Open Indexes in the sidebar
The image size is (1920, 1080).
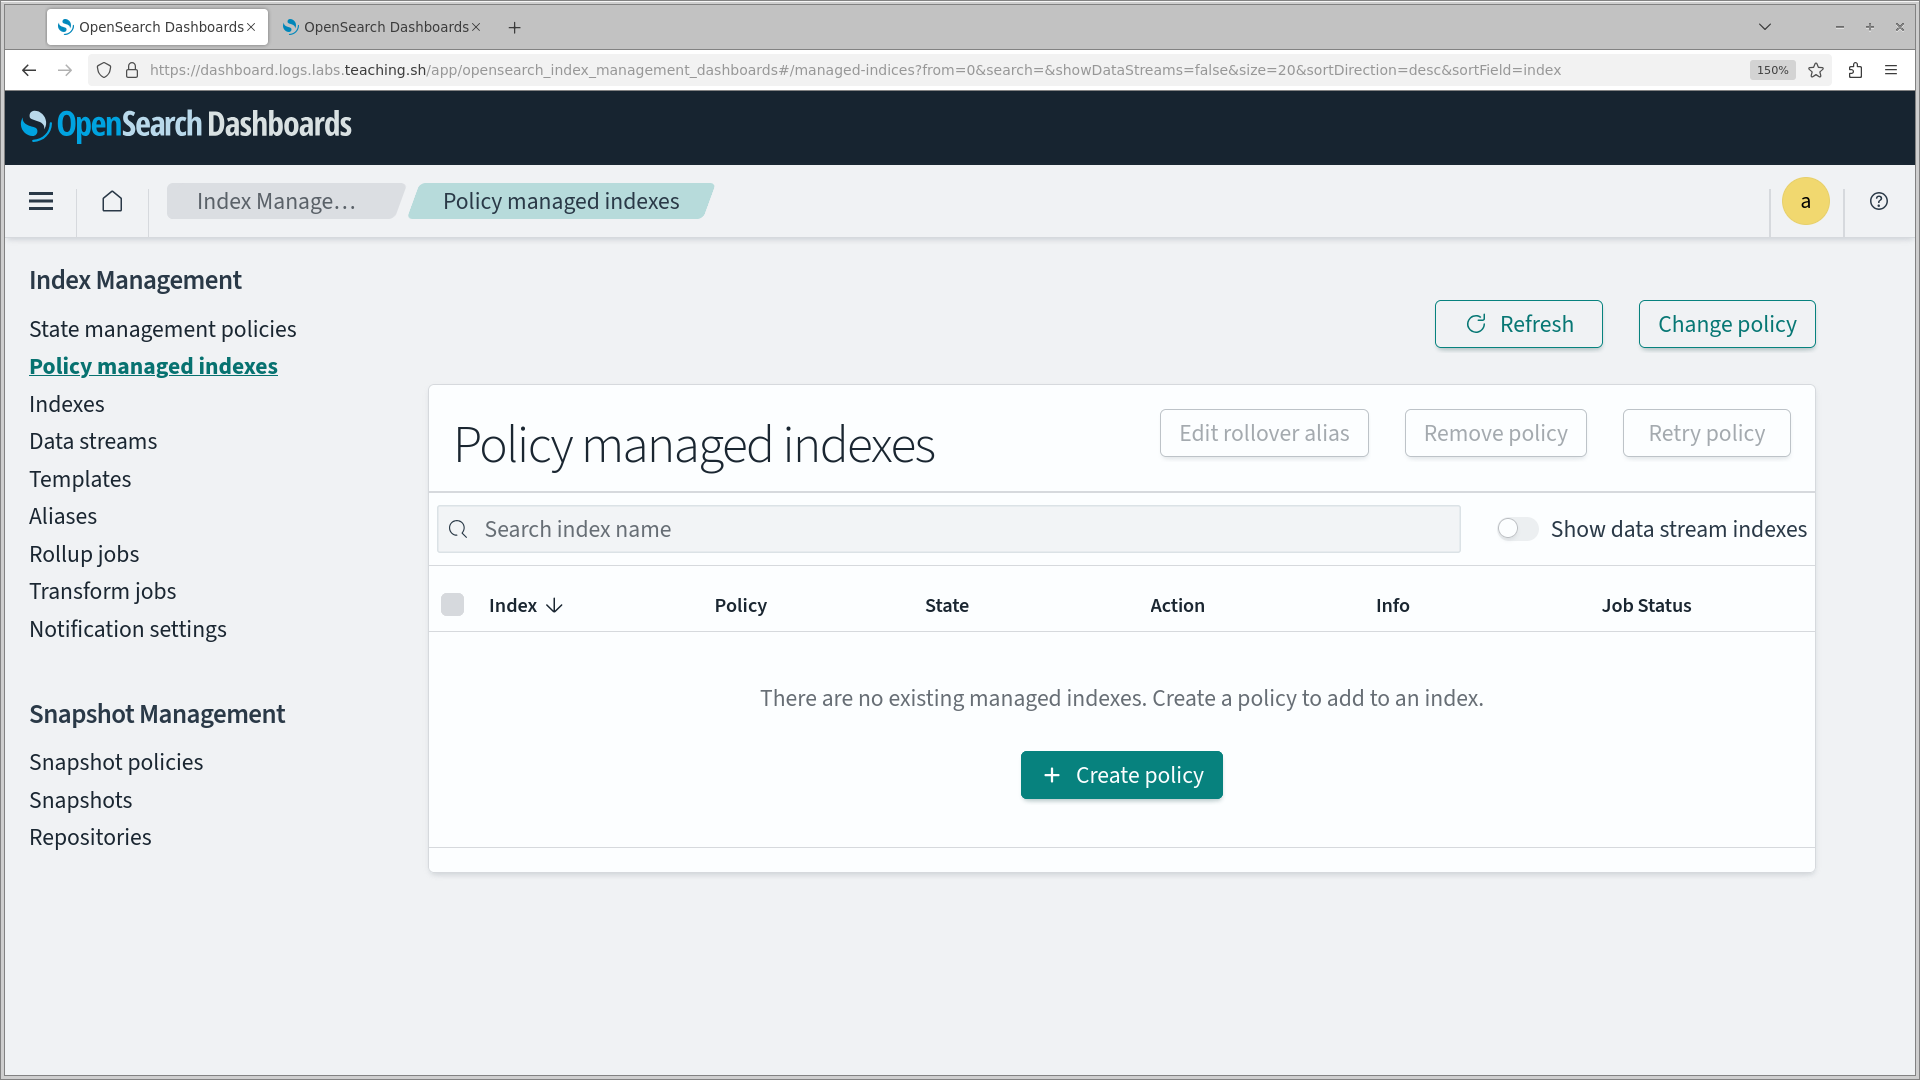pyautogui.click(x=67, y=404)
